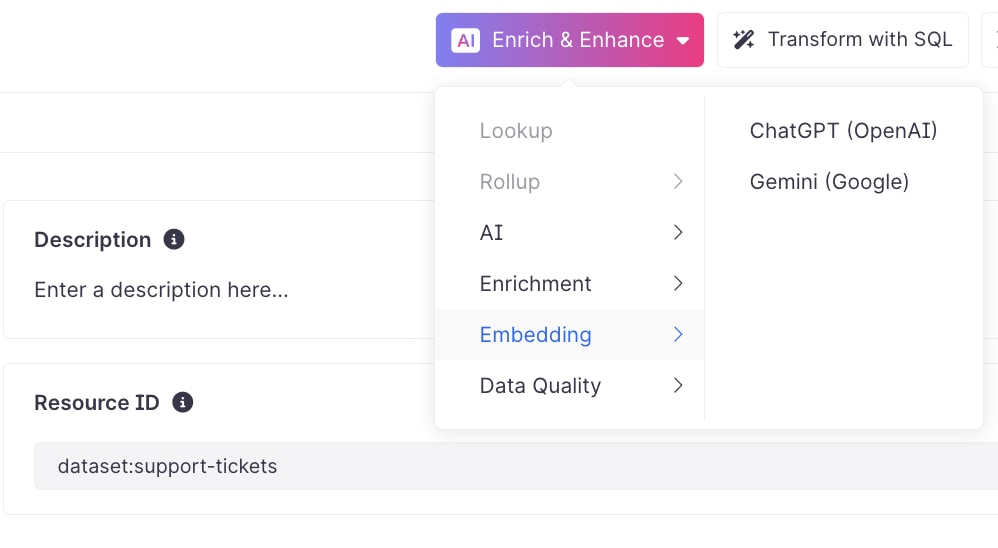The image size is (998, 548).
Task: Click the Embedding submenu chevron
Action: click(678, 335)
